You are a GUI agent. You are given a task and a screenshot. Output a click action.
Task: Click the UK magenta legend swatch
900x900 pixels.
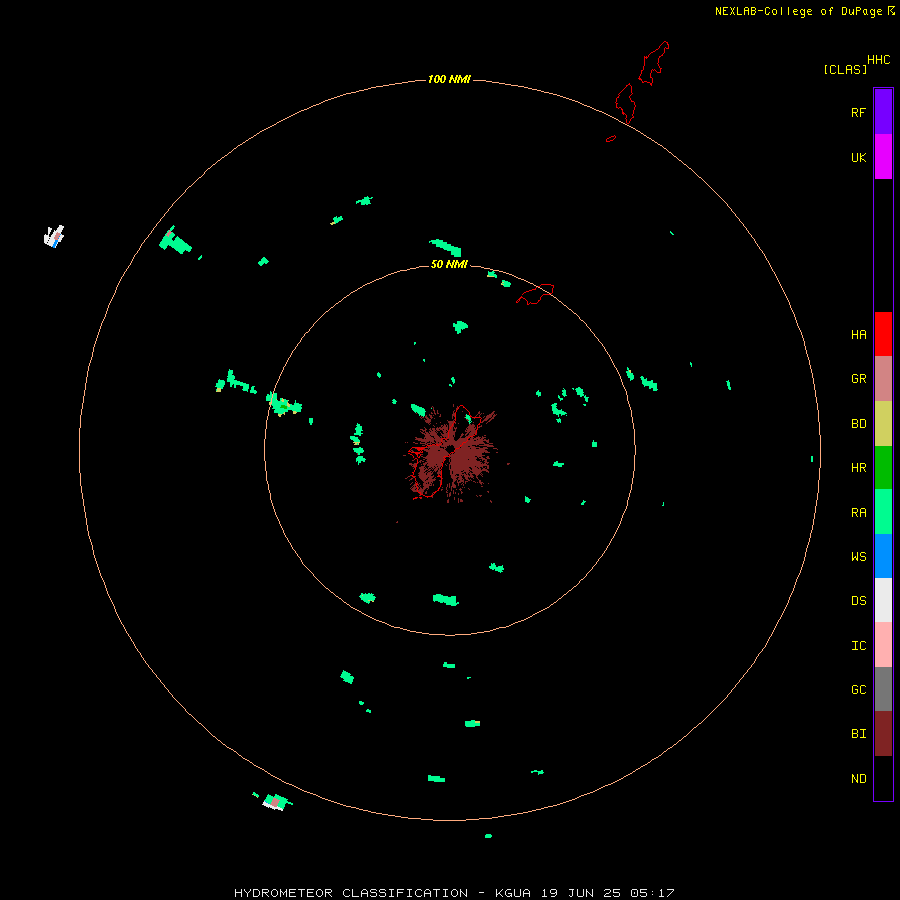tap(883, 157)
